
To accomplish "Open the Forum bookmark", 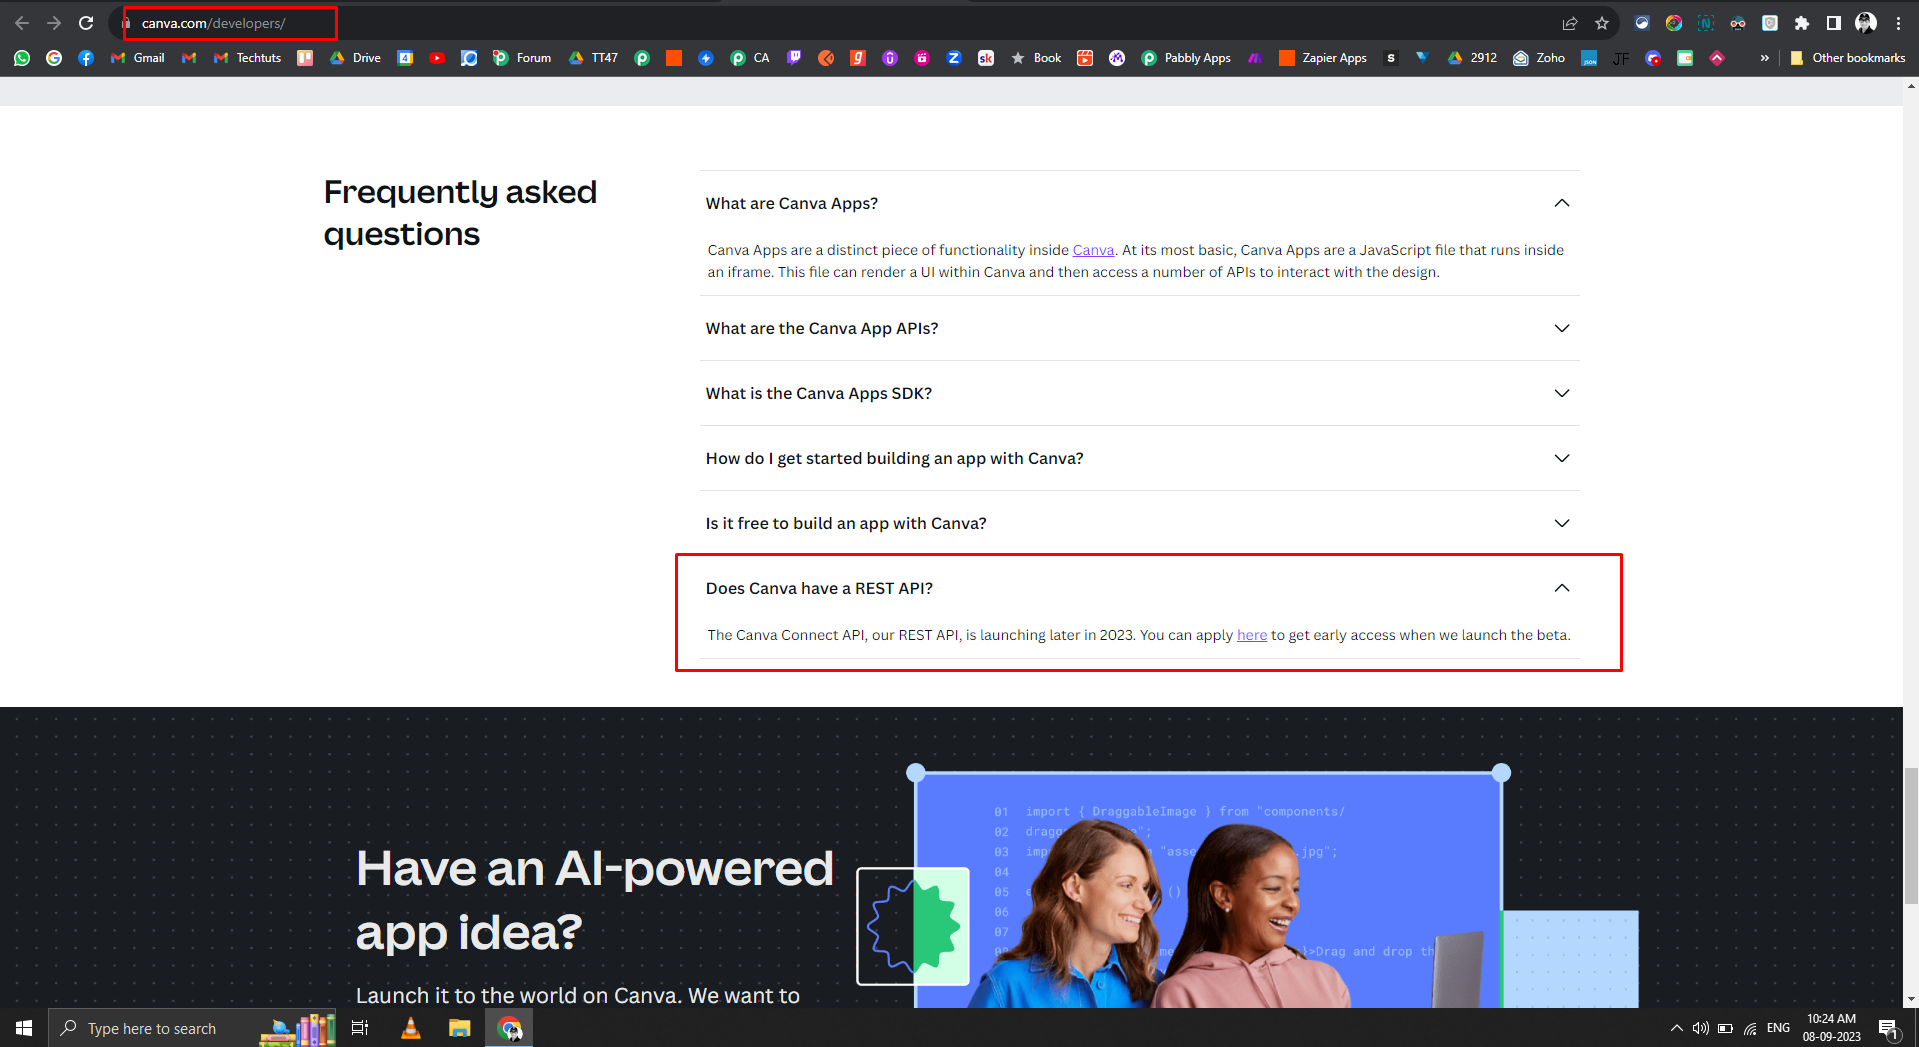I will (522, 58).
